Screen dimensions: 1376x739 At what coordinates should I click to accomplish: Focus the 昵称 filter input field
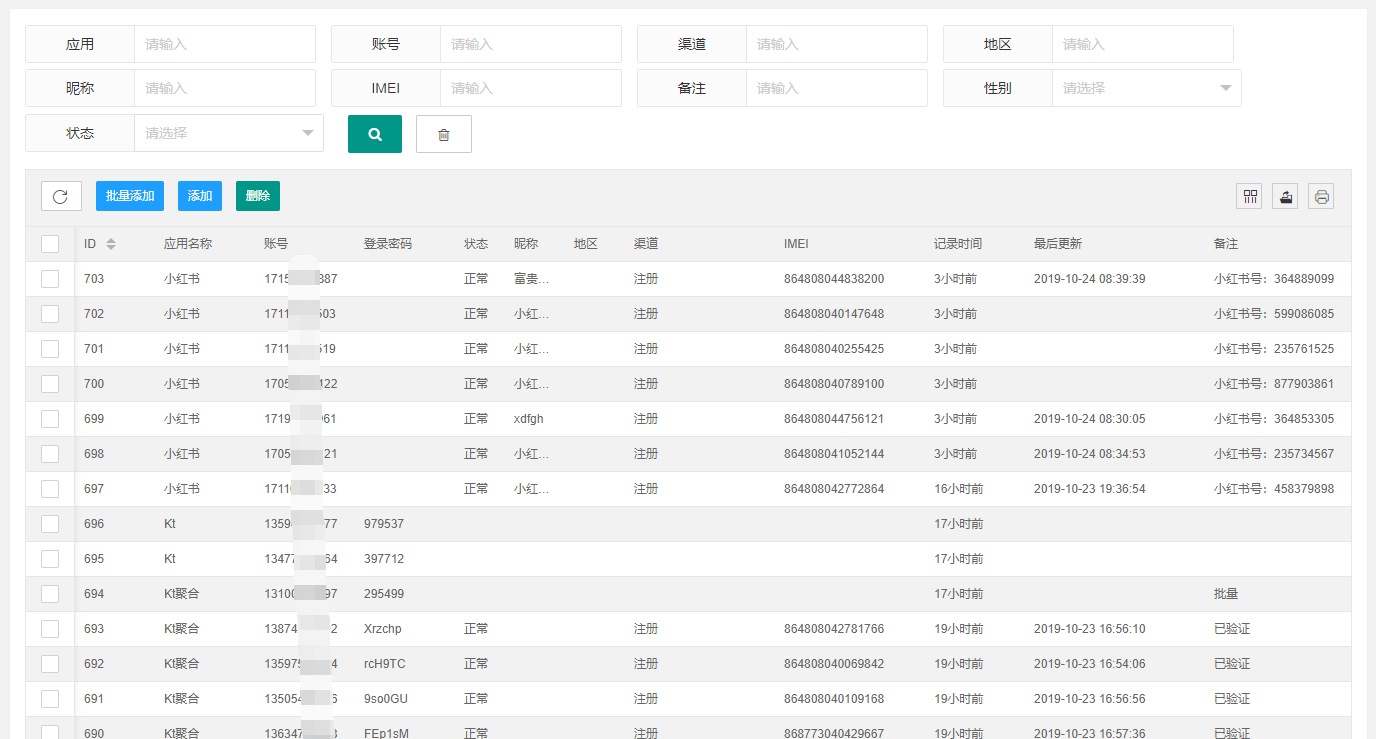225,88
